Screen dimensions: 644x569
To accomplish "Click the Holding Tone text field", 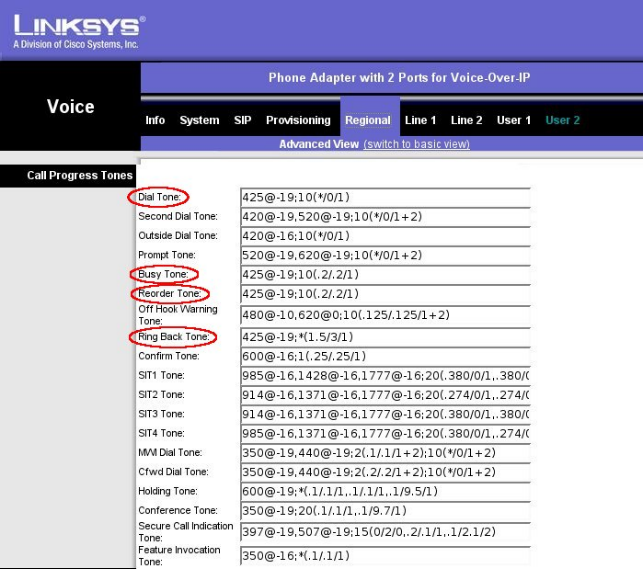I will tap(385, 492).
